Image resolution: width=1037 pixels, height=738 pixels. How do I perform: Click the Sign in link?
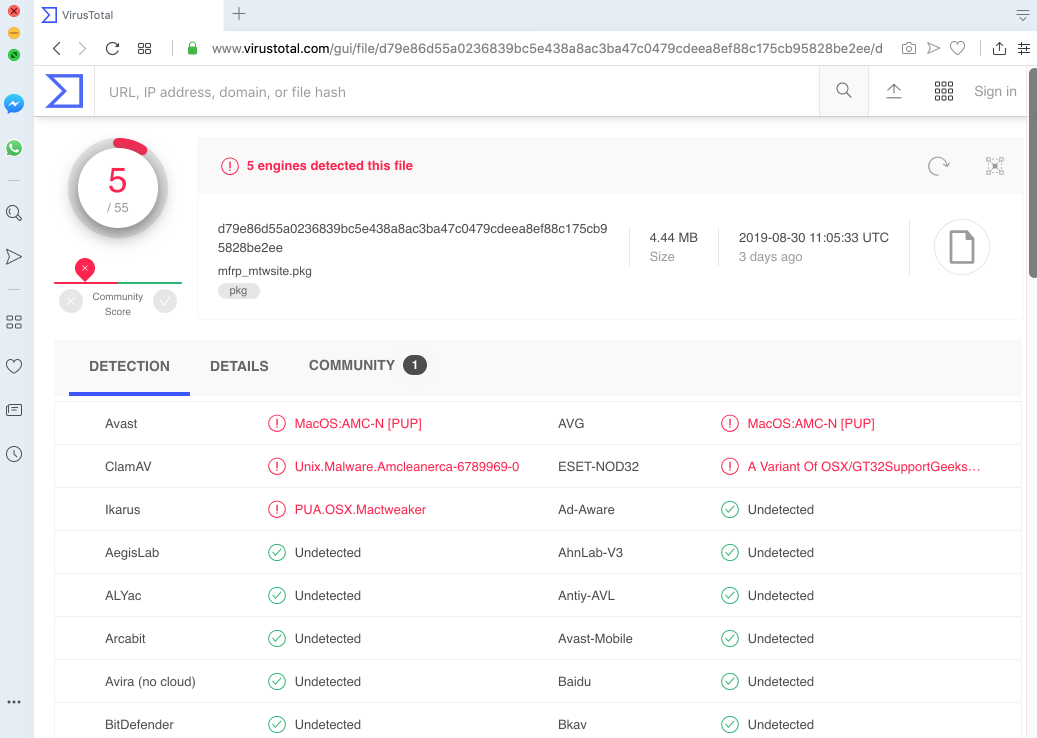coord(995,91)
